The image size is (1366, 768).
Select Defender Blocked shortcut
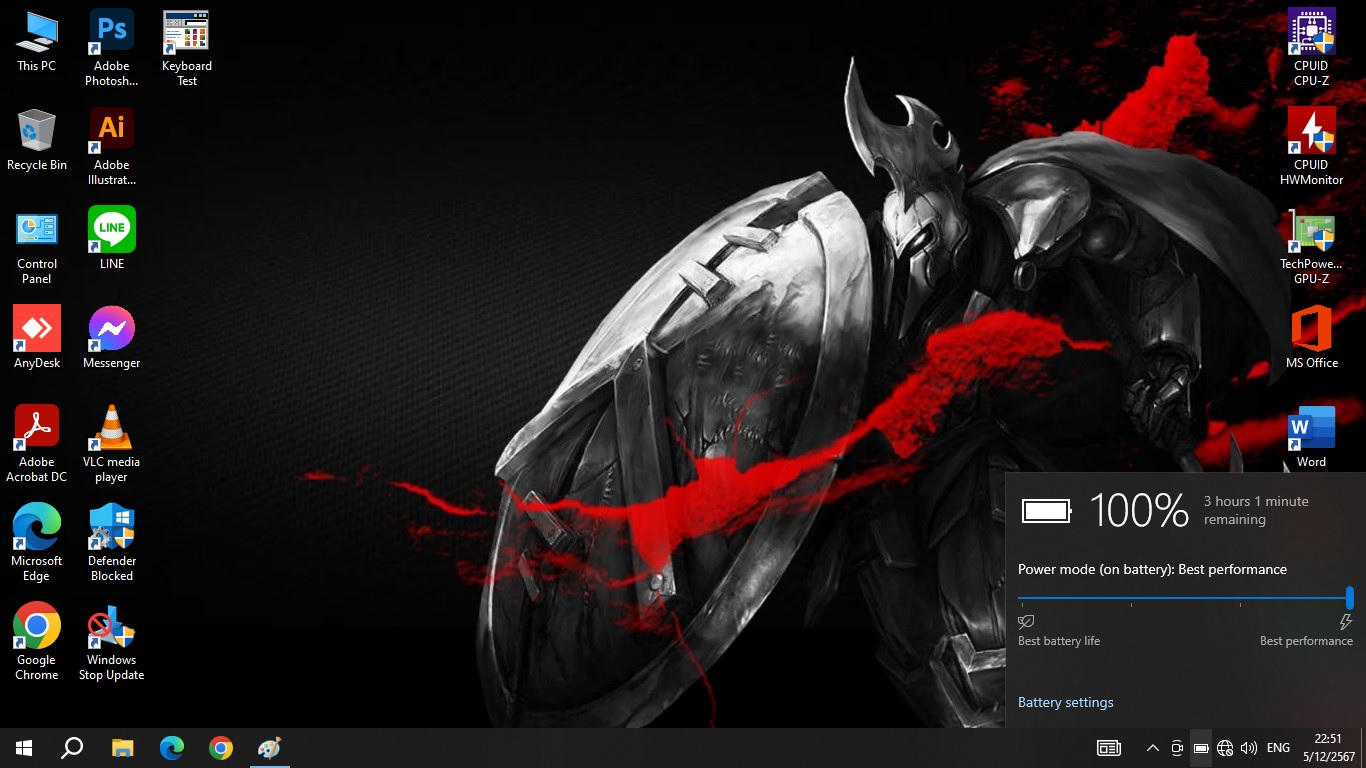click(x=112, y=544)
